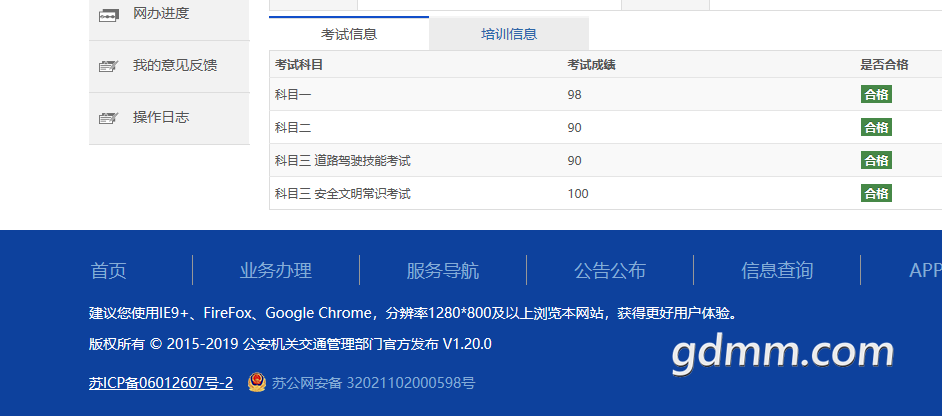
Task: Click the police badge icon beside 苏公网安备
Action: point(257,382)
